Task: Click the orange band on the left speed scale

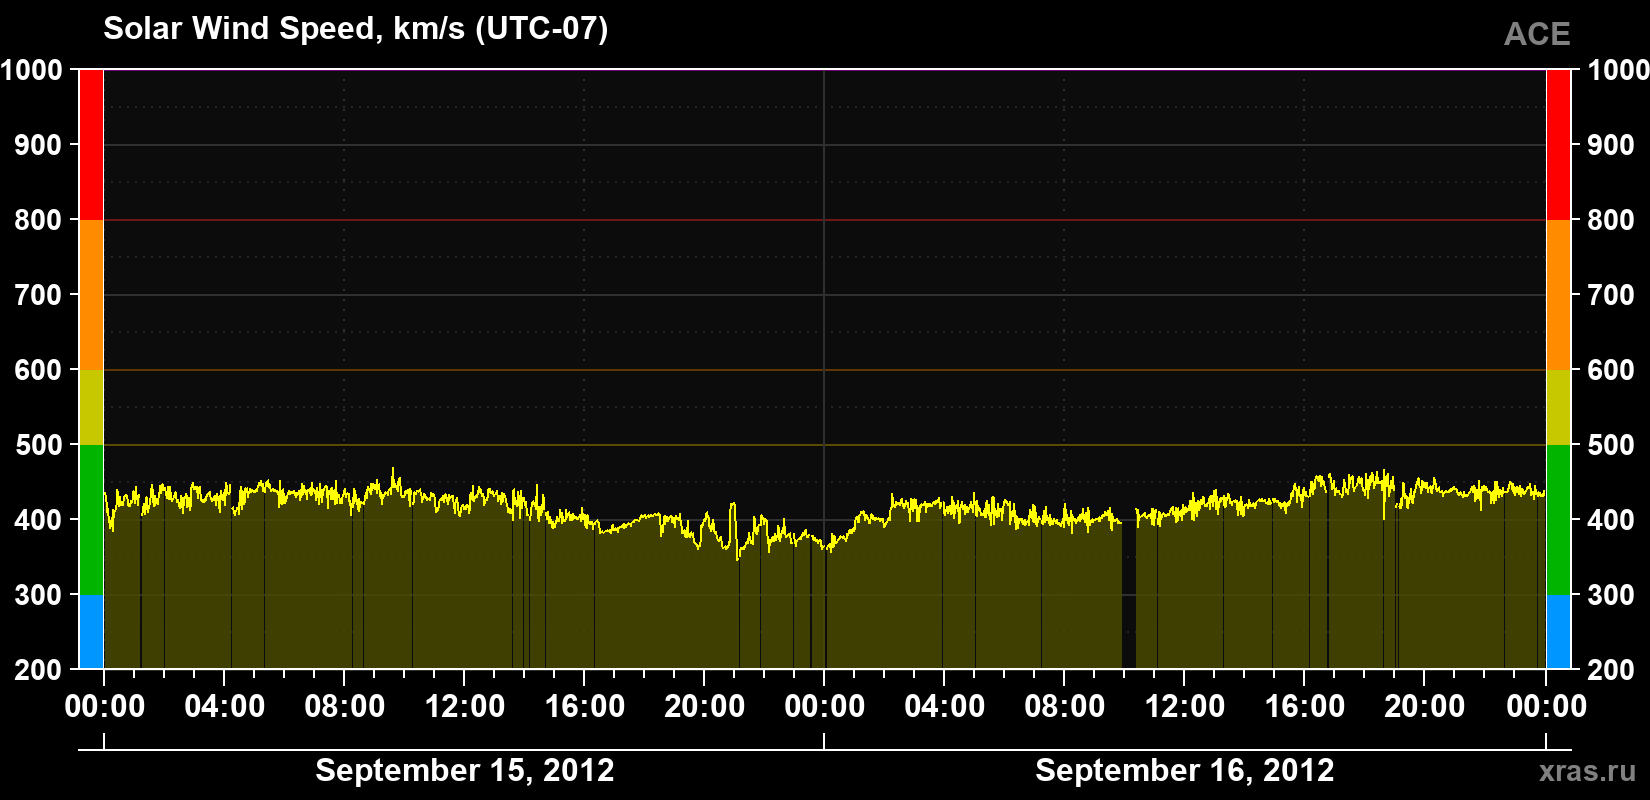Action: 91,295
